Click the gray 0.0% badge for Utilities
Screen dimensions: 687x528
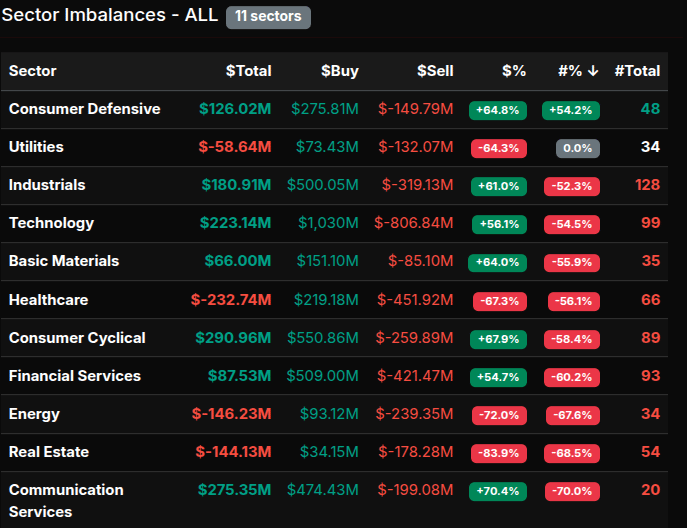(x=578, y=148)
